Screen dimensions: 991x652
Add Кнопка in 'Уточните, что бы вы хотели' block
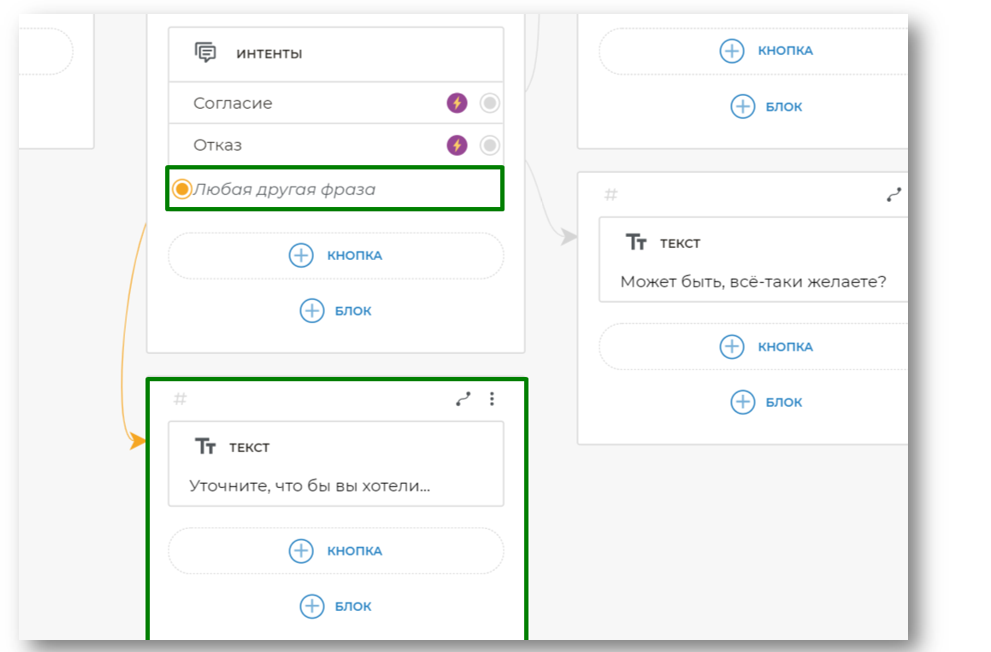point(335,551)
